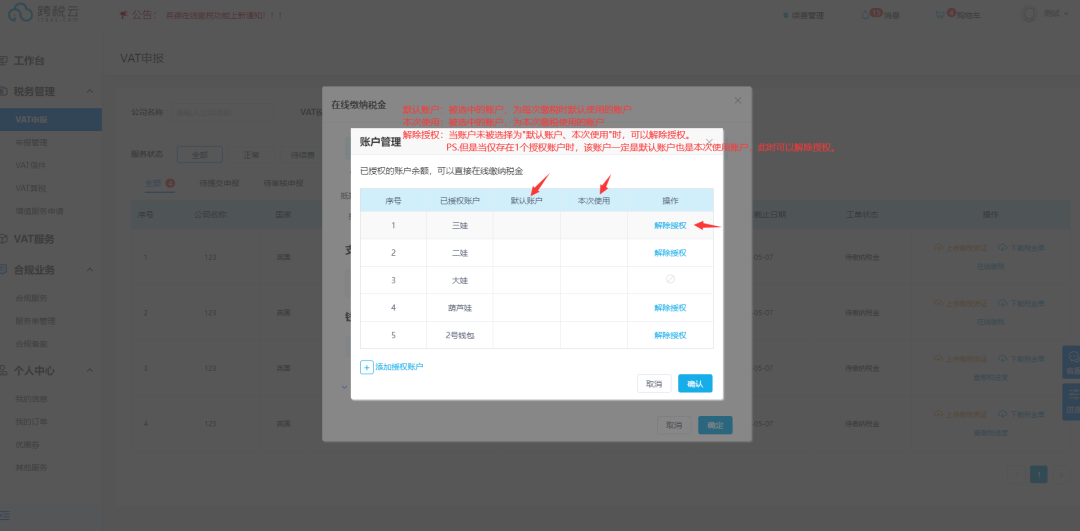
Task: Click 取消 in the 账户管理 dialog
Action: 654,384
